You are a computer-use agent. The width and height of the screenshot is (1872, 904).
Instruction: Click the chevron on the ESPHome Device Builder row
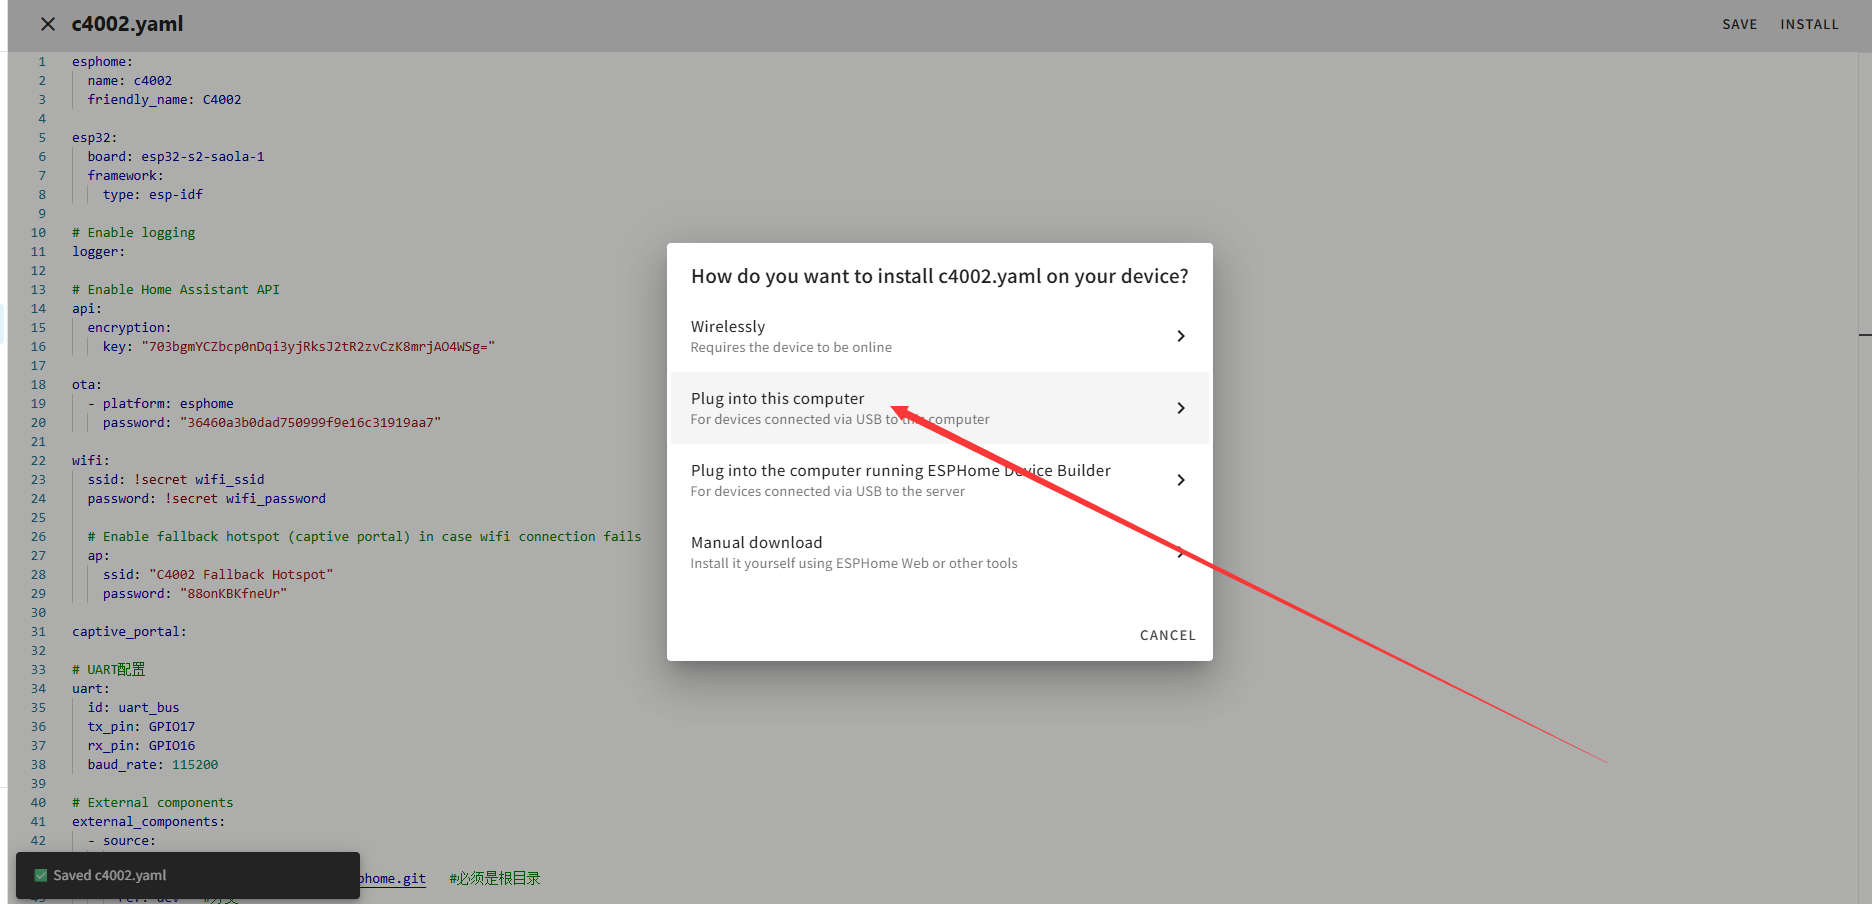[x=1180, y=480]
